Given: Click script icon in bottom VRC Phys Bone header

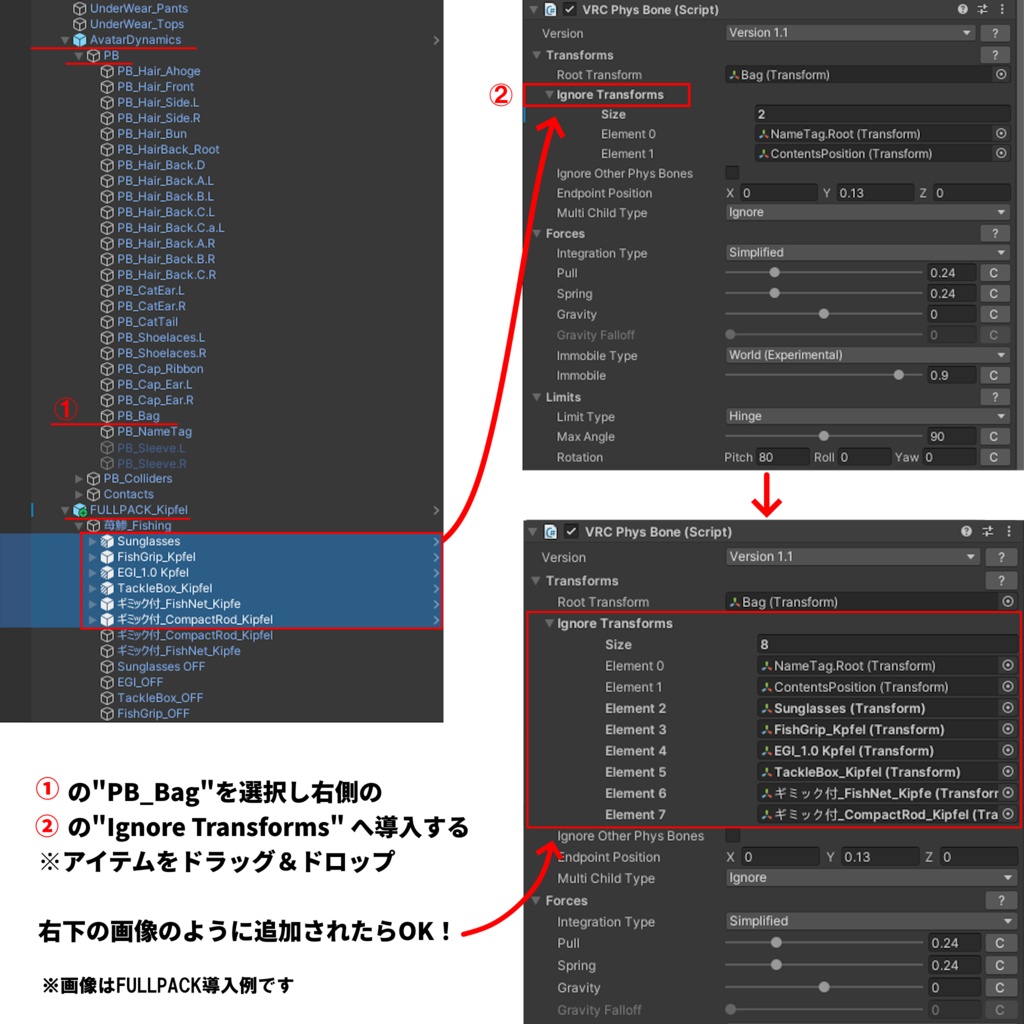Looking at the screenshot, I should click(551, 531).
